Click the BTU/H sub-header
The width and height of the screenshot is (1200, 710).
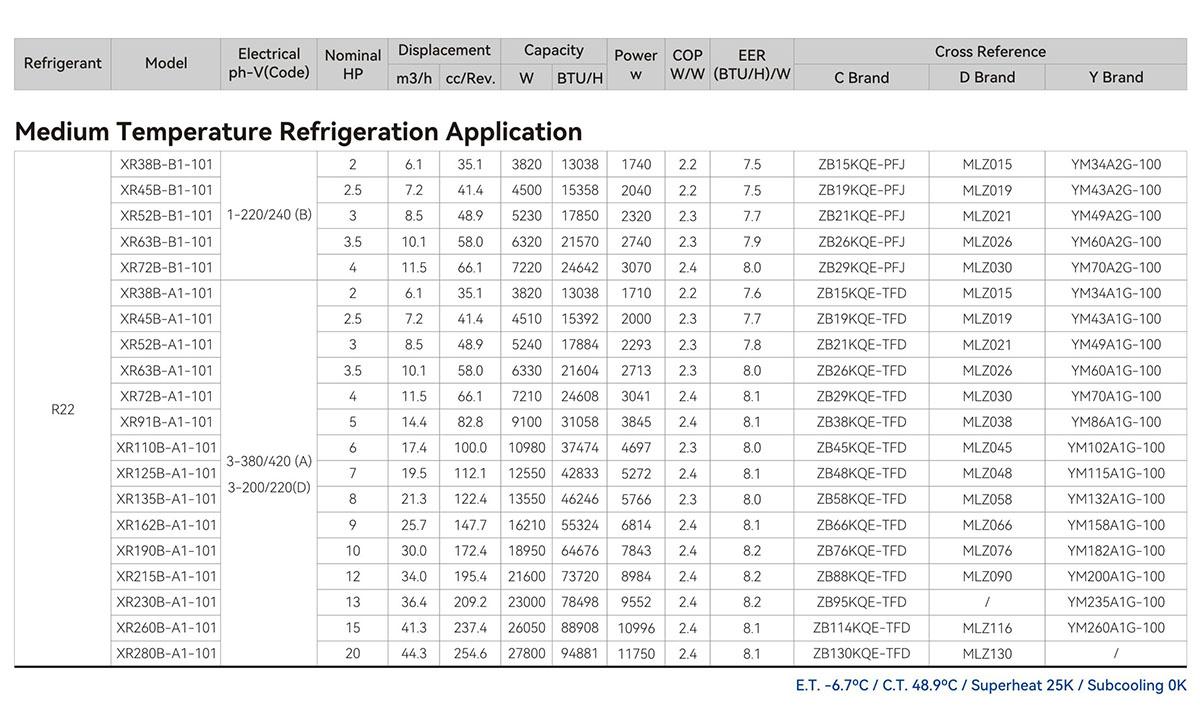click(x=580, y=78)
